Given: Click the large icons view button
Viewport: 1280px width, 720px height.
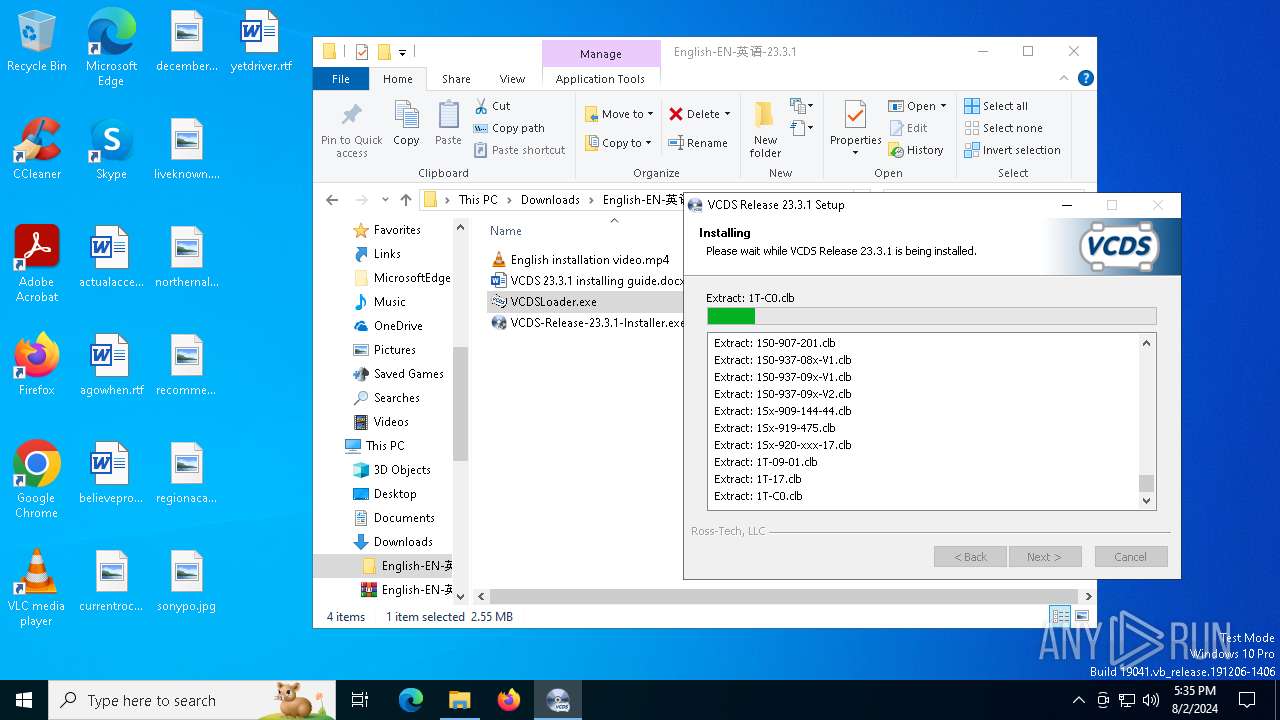Looking at the screenshot, I should 1081,616.
